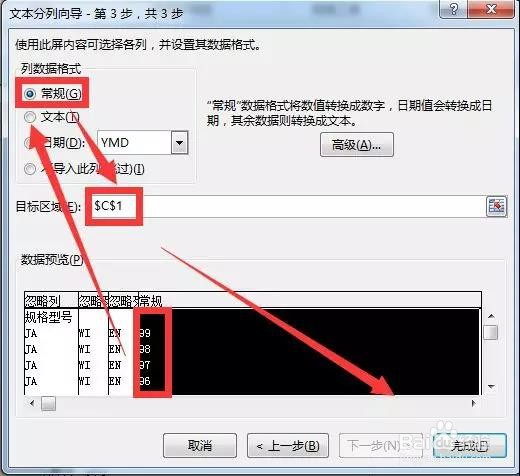Click the value 98 in the preview

[x=145, y=349]
